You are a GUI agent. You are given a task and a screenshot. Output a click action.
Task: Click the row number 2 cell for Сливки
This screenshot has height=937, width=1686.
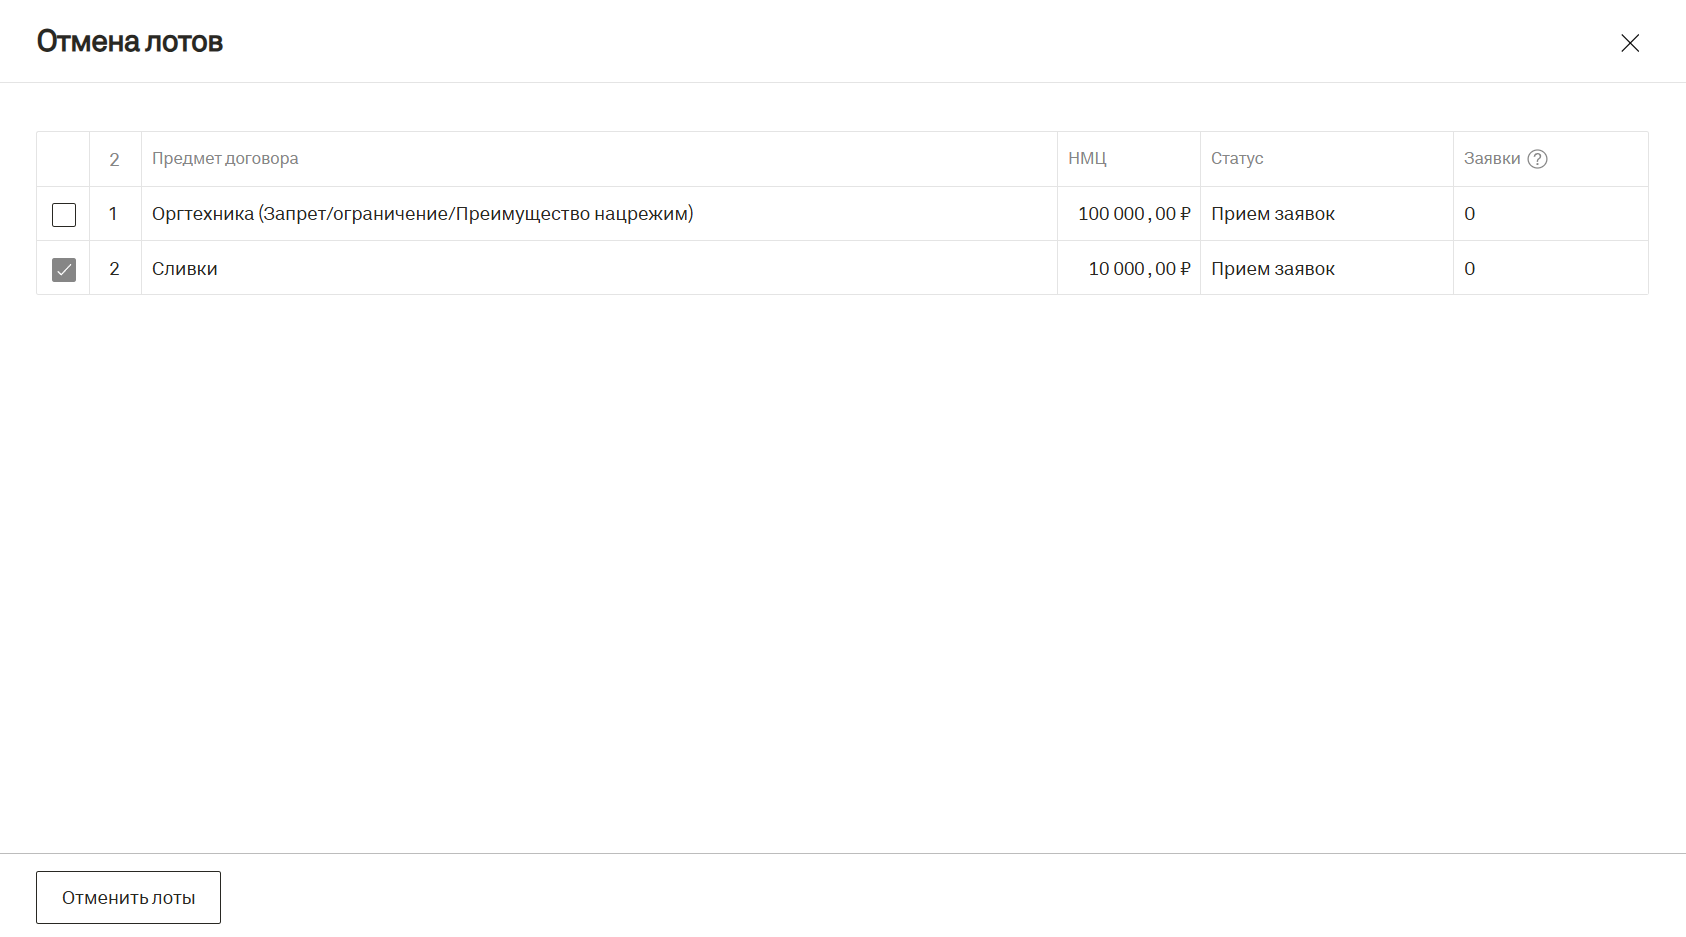(x=114, y=269)
